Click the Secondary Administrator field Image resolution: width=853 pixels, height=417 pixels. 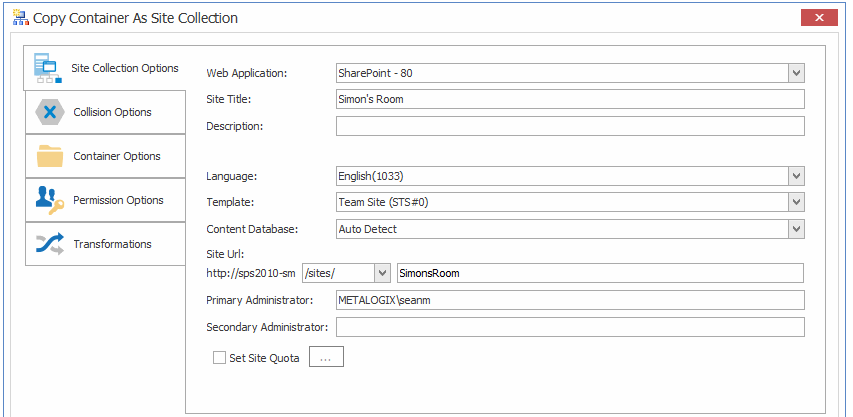[x=570, y=327]
